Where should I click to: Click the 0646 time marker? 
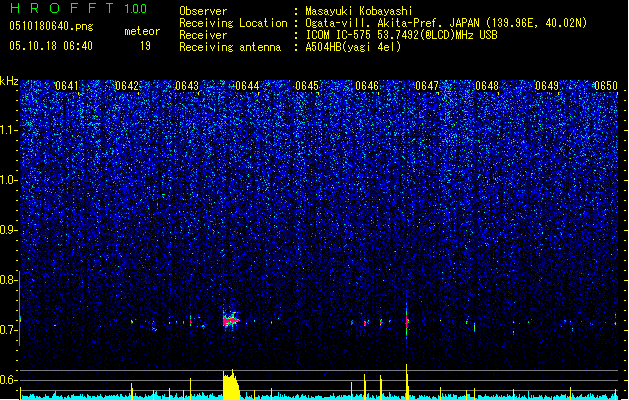367,86
